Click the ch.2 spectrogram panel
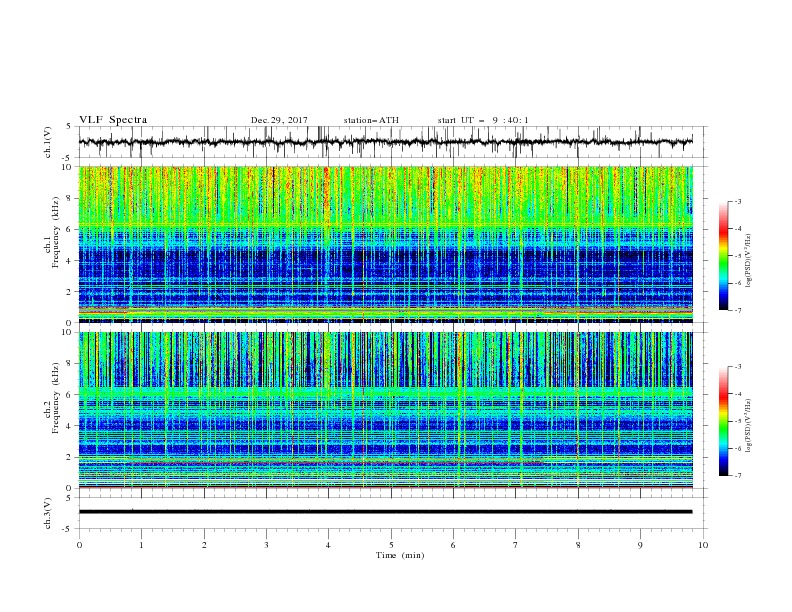The image size is (792, 612). [385, 410]
